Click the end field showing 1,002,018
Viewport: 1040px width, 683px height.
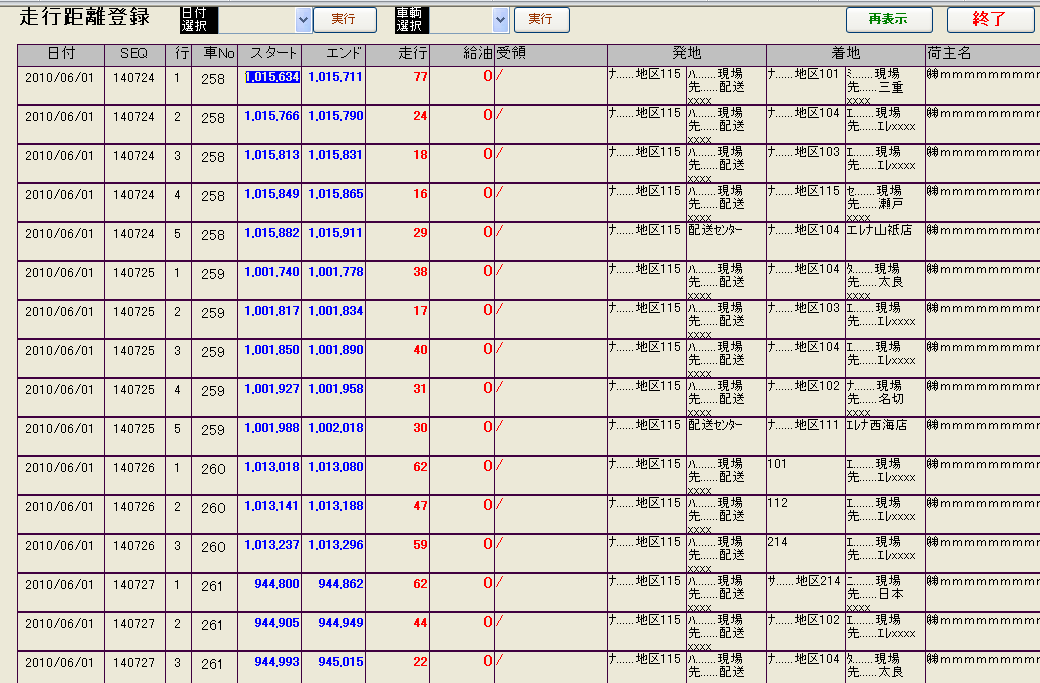coord(335,428)
